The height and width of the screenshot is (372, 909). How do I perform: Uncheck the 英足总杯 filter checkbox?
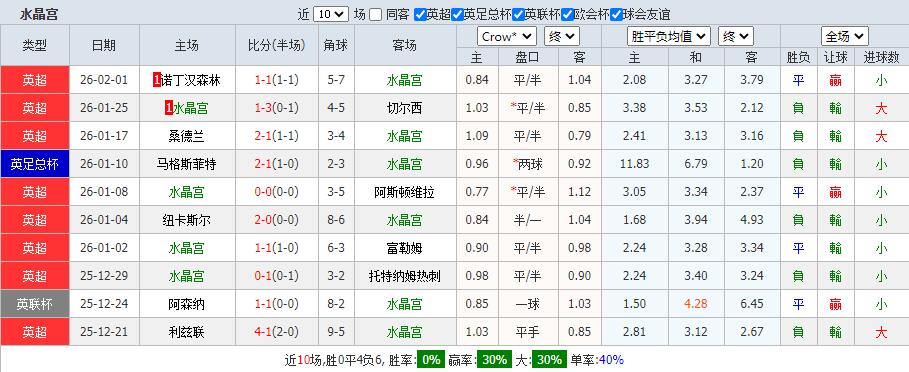pos(457,14)
